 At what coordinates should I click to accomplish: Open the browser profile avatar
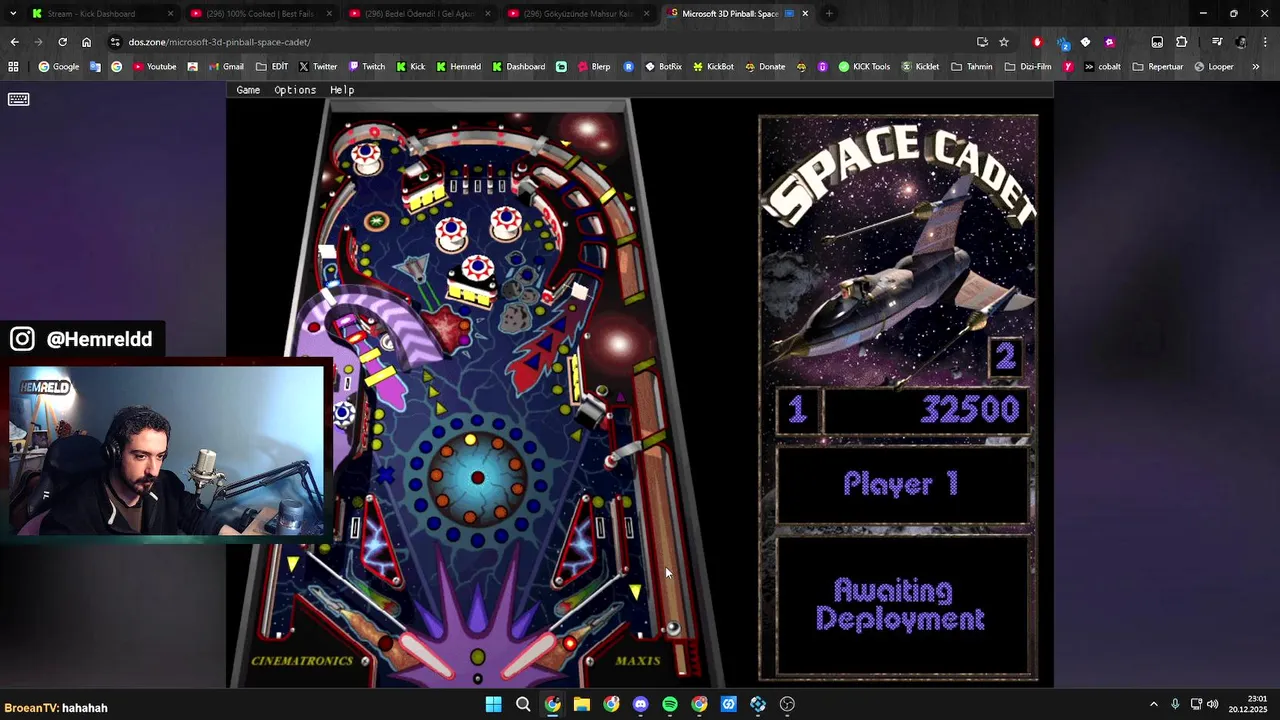[1241, 42]
